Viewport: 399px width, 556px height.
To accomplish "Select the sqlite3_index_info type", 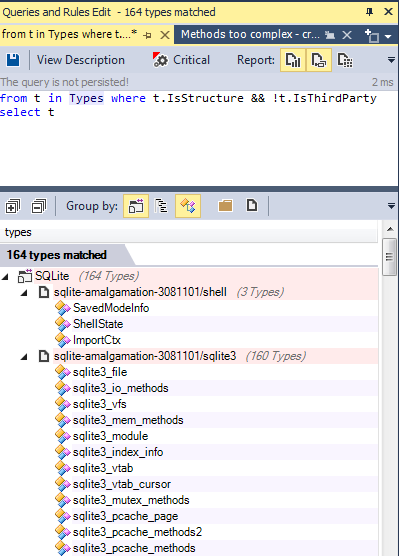I will 118,452.
